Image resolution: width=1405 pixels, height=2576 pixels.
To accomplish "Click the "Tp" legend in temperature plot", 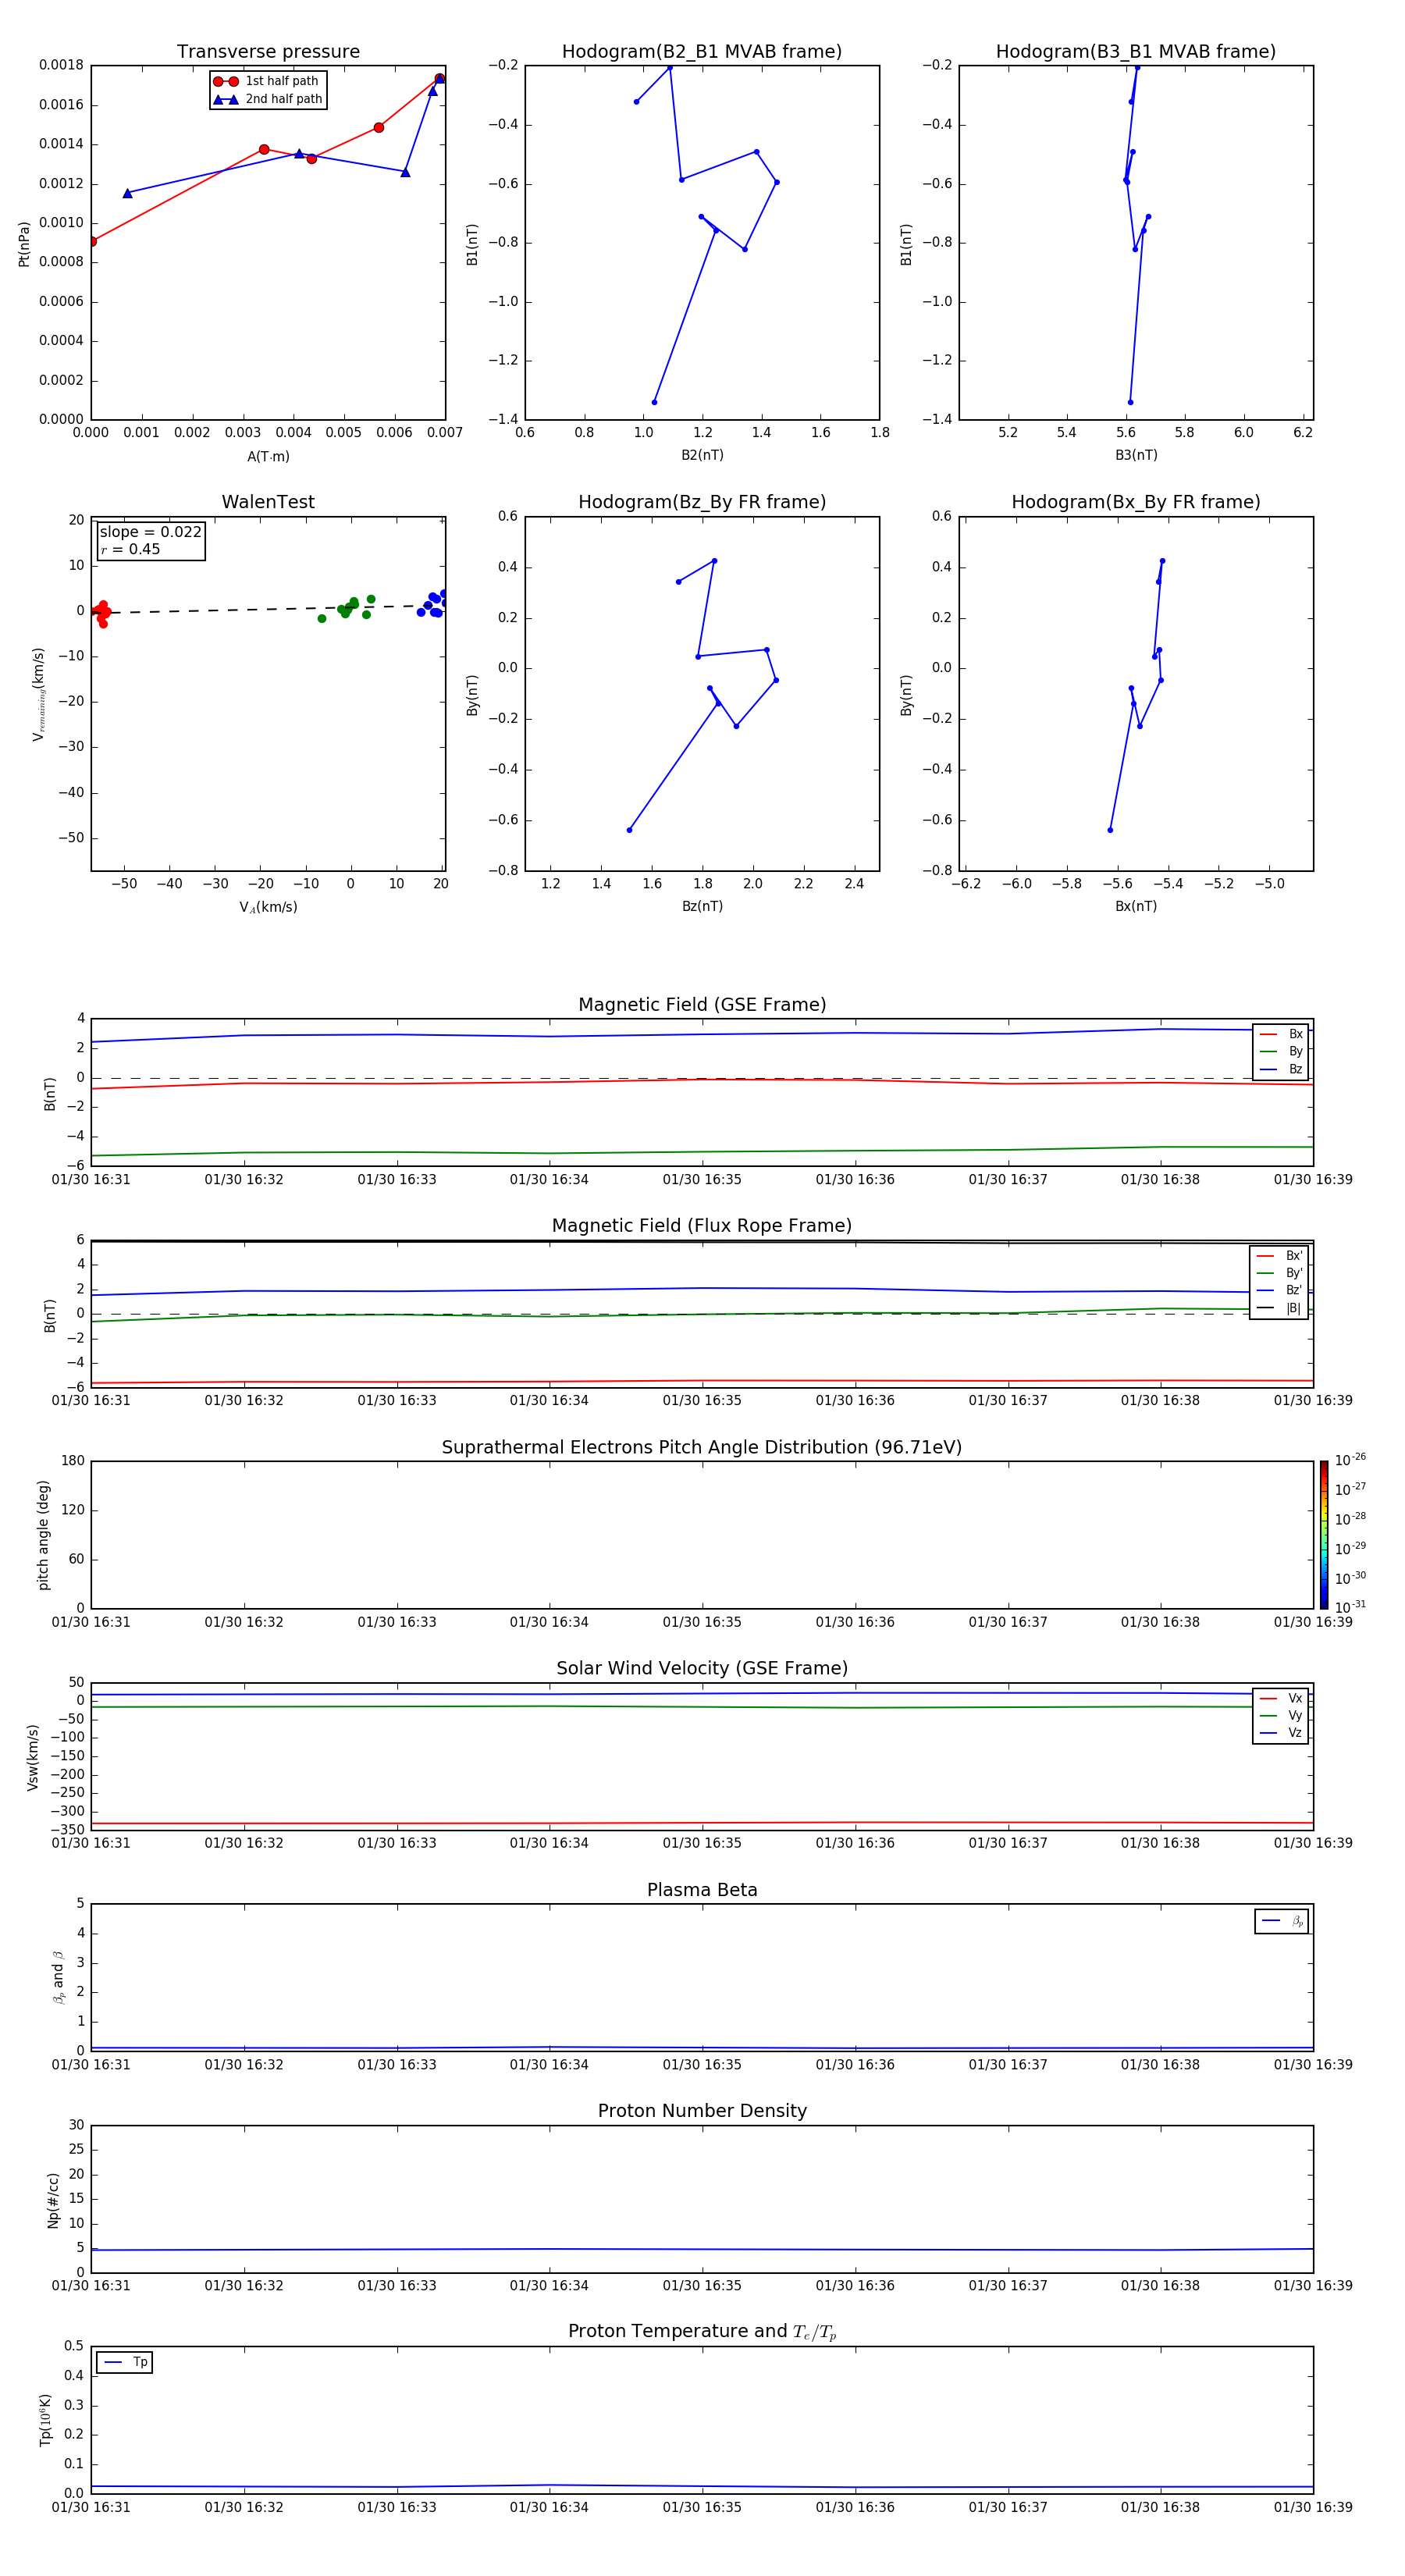I will [125, 2362].
